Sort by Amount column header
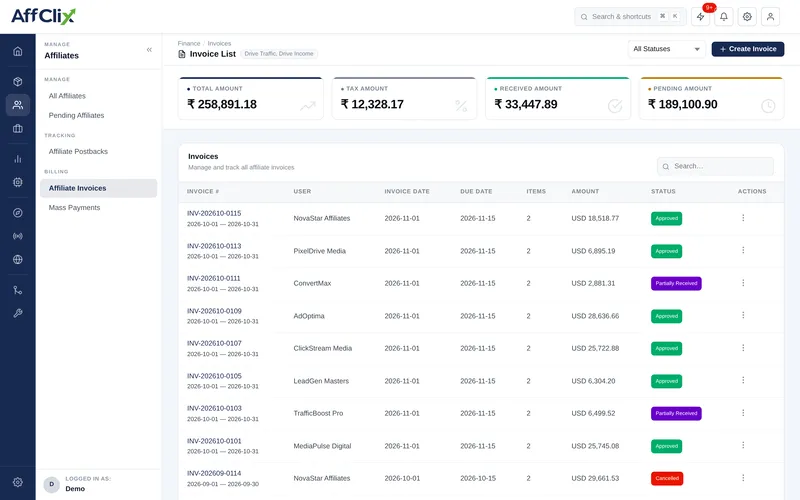This screenshot has height=500, width=800. (585, 191)
